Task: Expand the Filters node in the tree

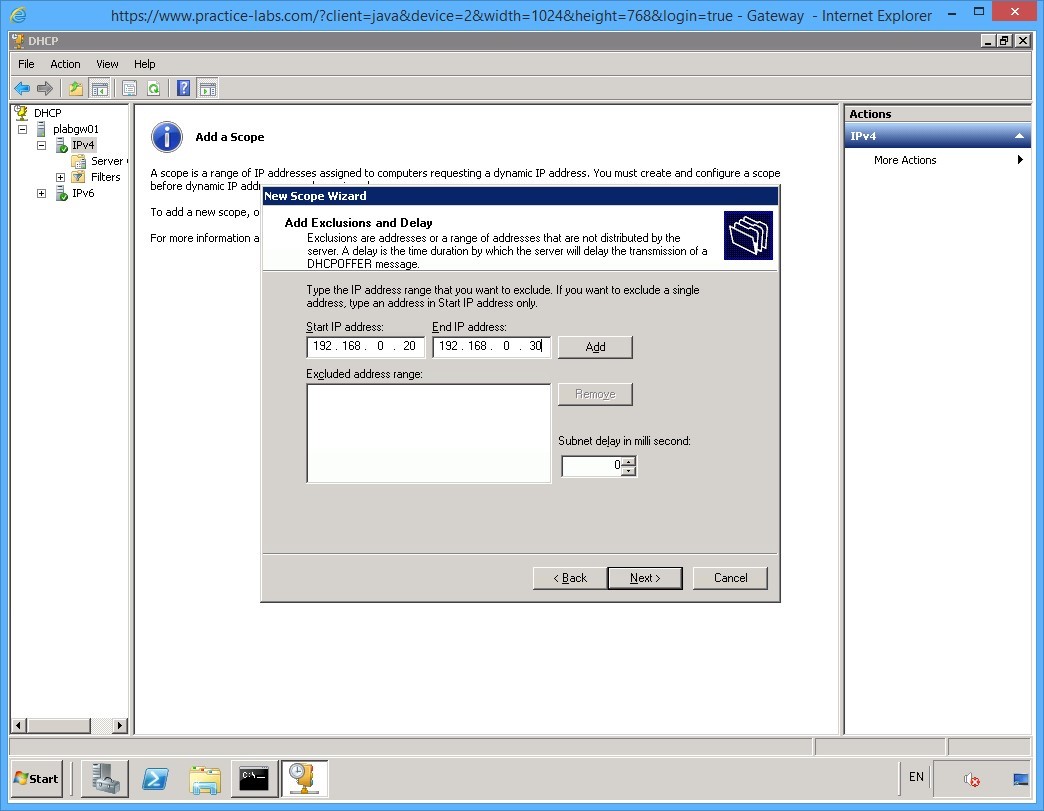Action: click(x=59, y=176)
